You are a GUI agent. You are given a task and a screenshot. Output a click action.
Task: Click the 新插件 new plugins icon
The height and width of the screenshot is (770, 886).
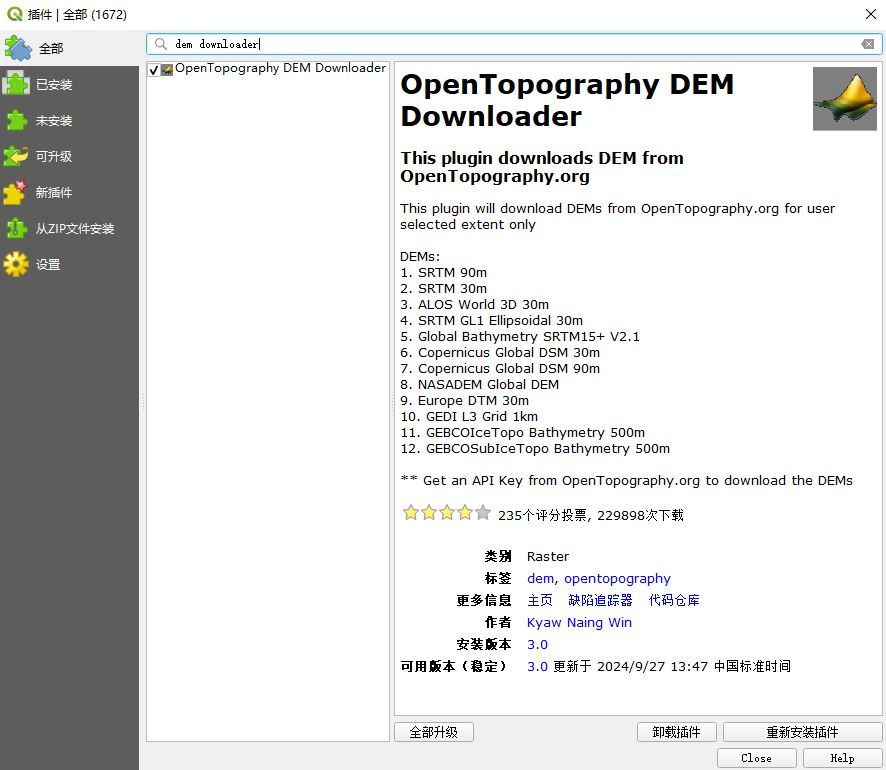[x=15, y=193]
